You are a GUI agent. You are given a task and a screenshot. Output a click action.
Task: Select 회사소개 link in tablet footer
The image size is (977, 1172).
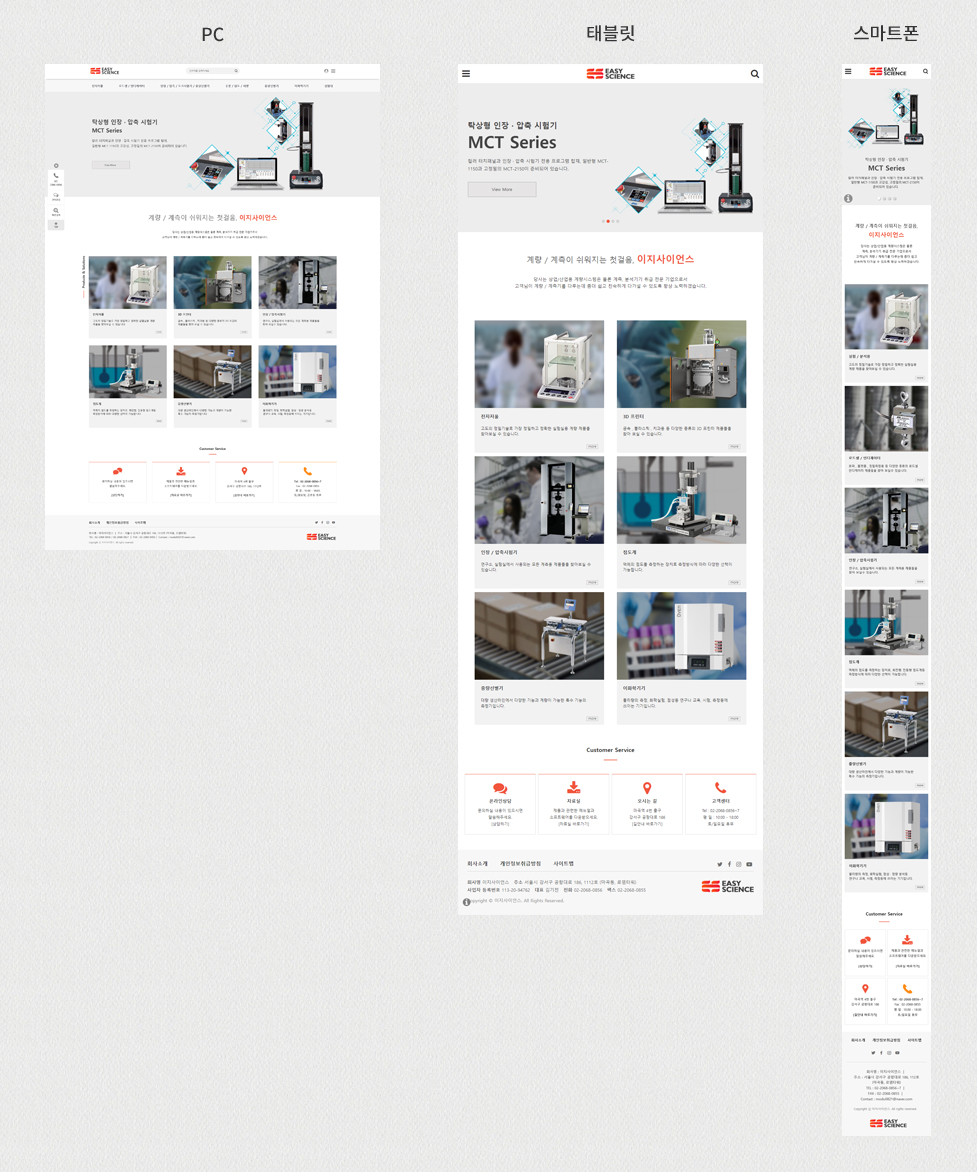click(478, 863)
